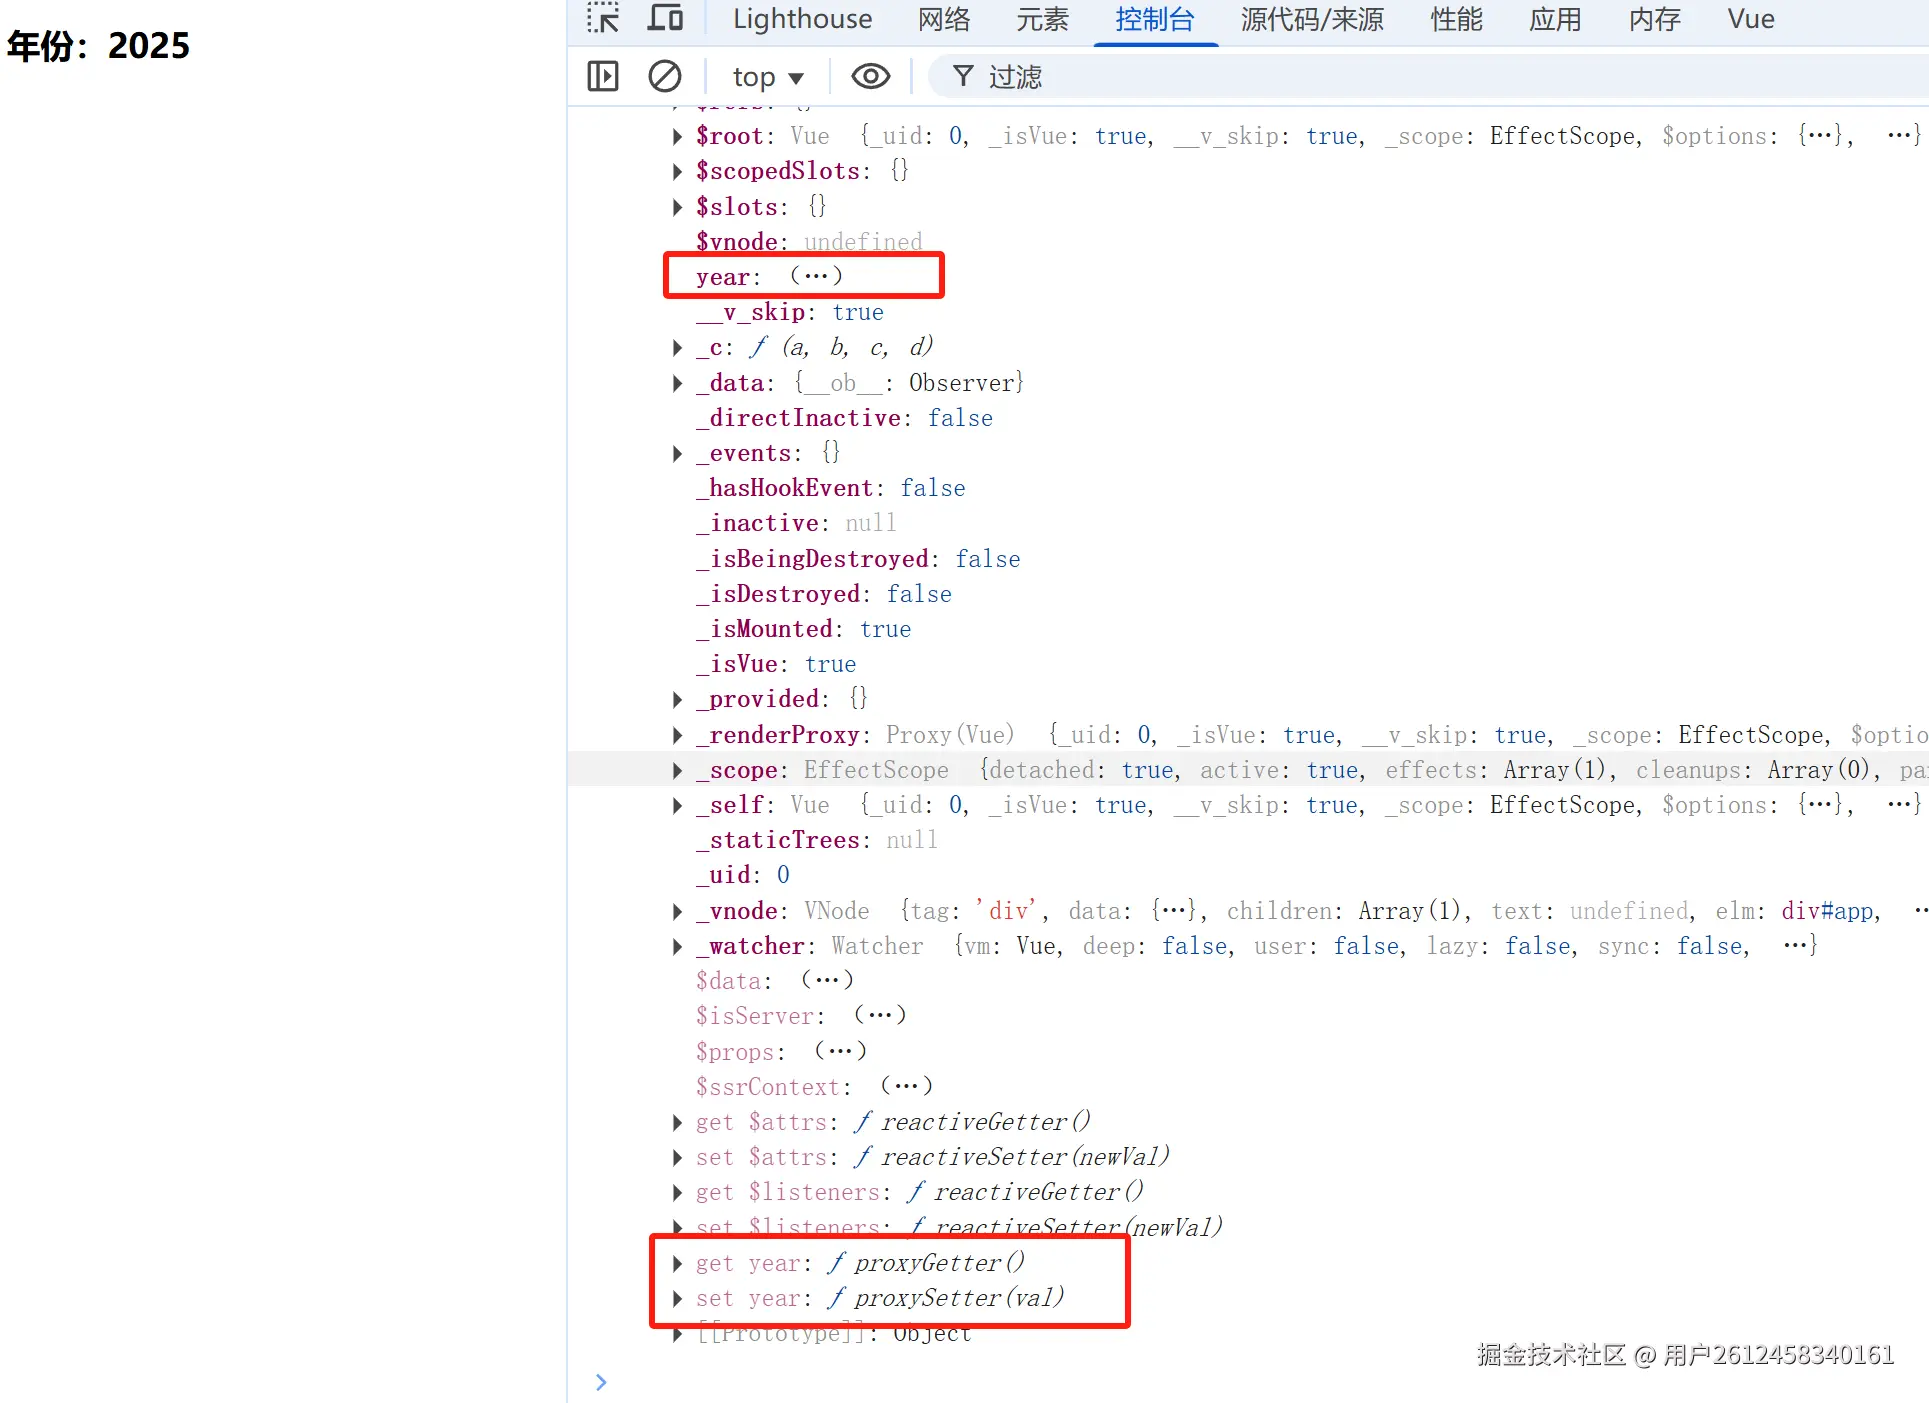The image size is (1929, 1403).
Task: Expand the _scope EffectScope row
Action: point(677,770)
